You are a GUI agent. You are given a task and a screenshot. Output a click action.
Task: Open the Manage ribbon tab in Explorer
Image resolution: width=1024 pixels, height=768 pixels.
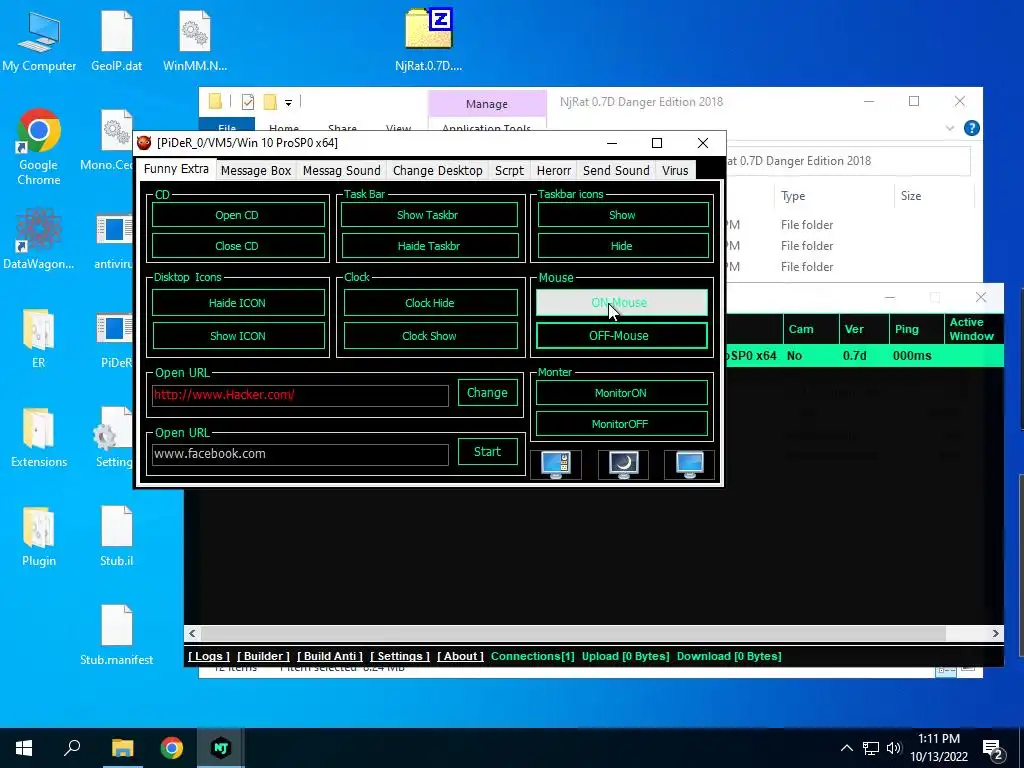click(487, 104)
